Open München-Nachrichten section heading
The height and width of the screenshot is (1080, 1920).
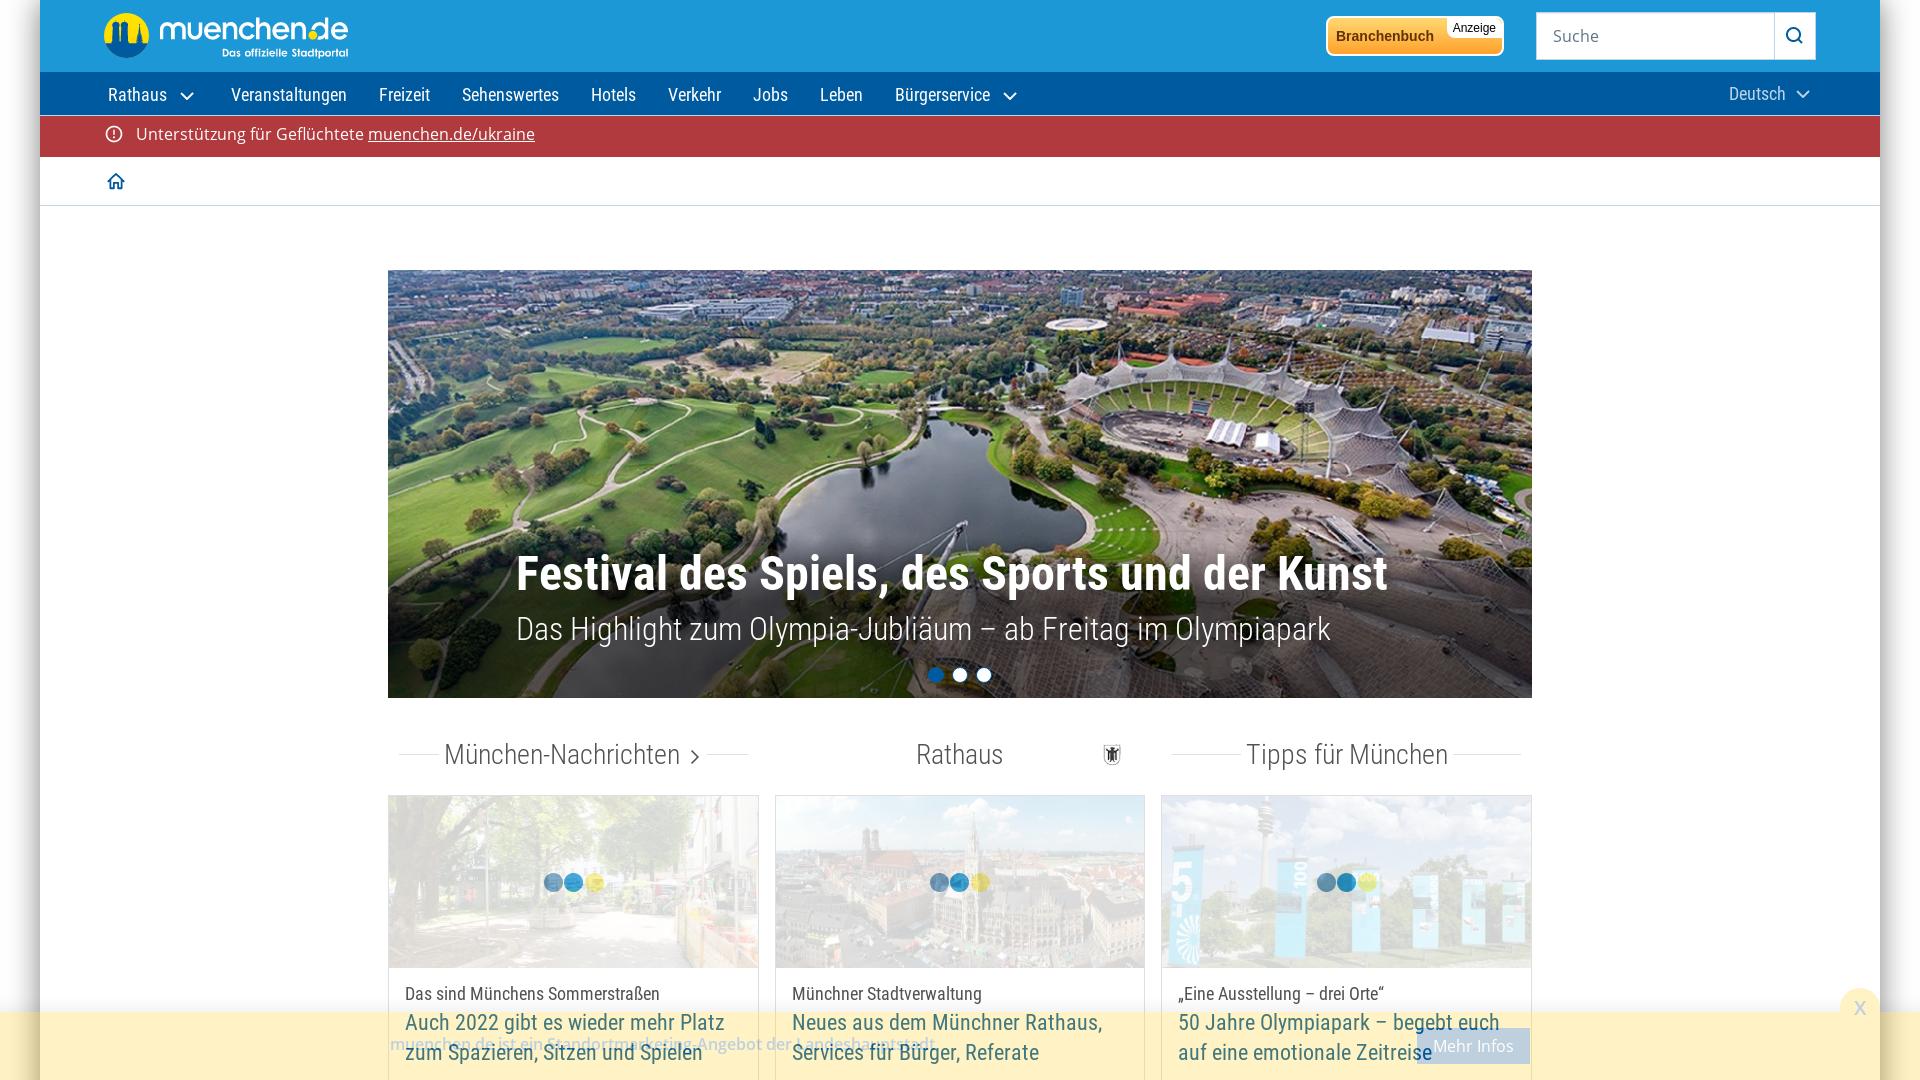[562, 755]
